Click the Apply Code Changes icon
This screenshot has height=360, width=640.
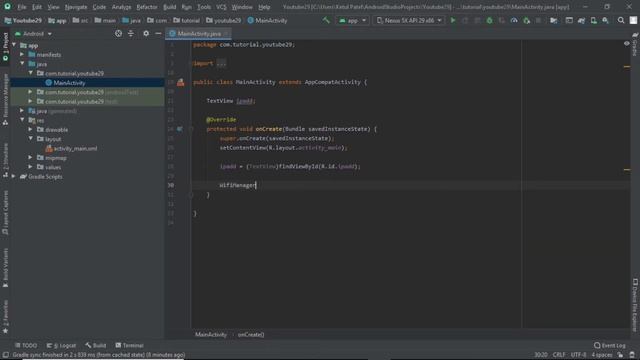pyautogui.click(x=477, y=20)
